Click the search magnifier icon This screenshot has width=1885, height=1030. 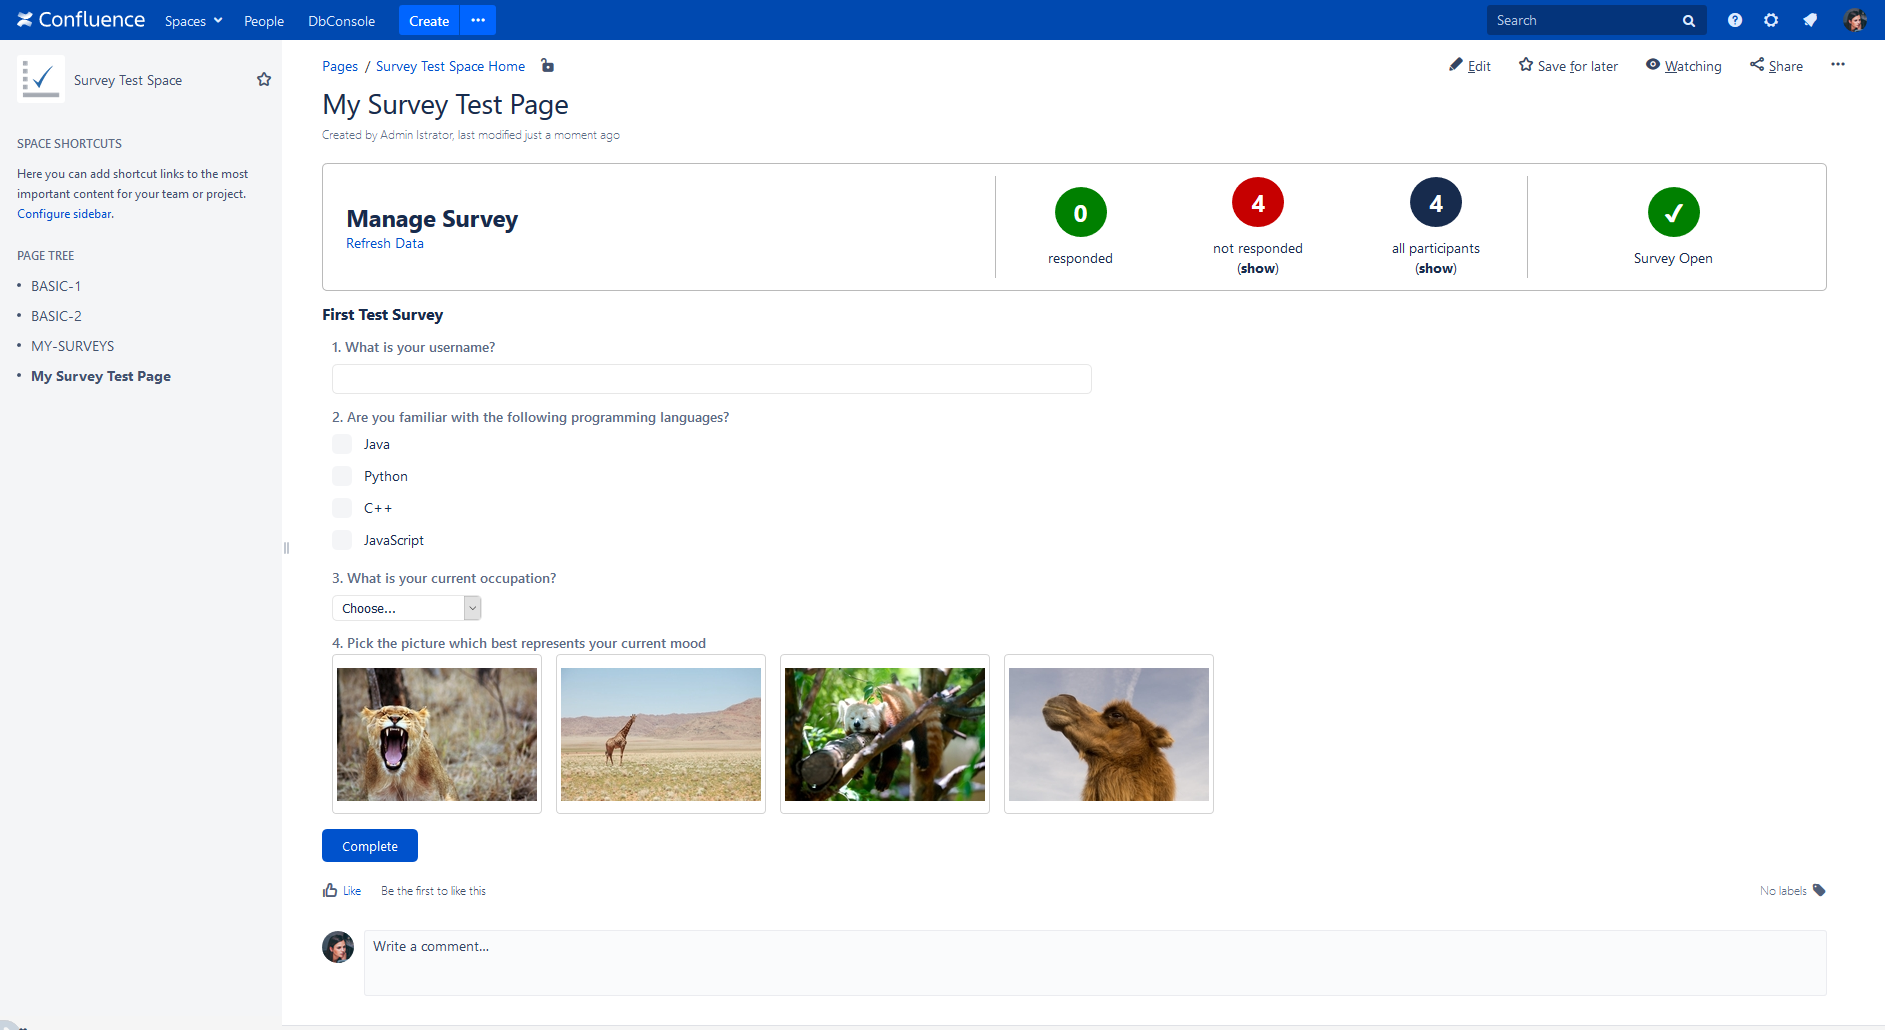1689,21
